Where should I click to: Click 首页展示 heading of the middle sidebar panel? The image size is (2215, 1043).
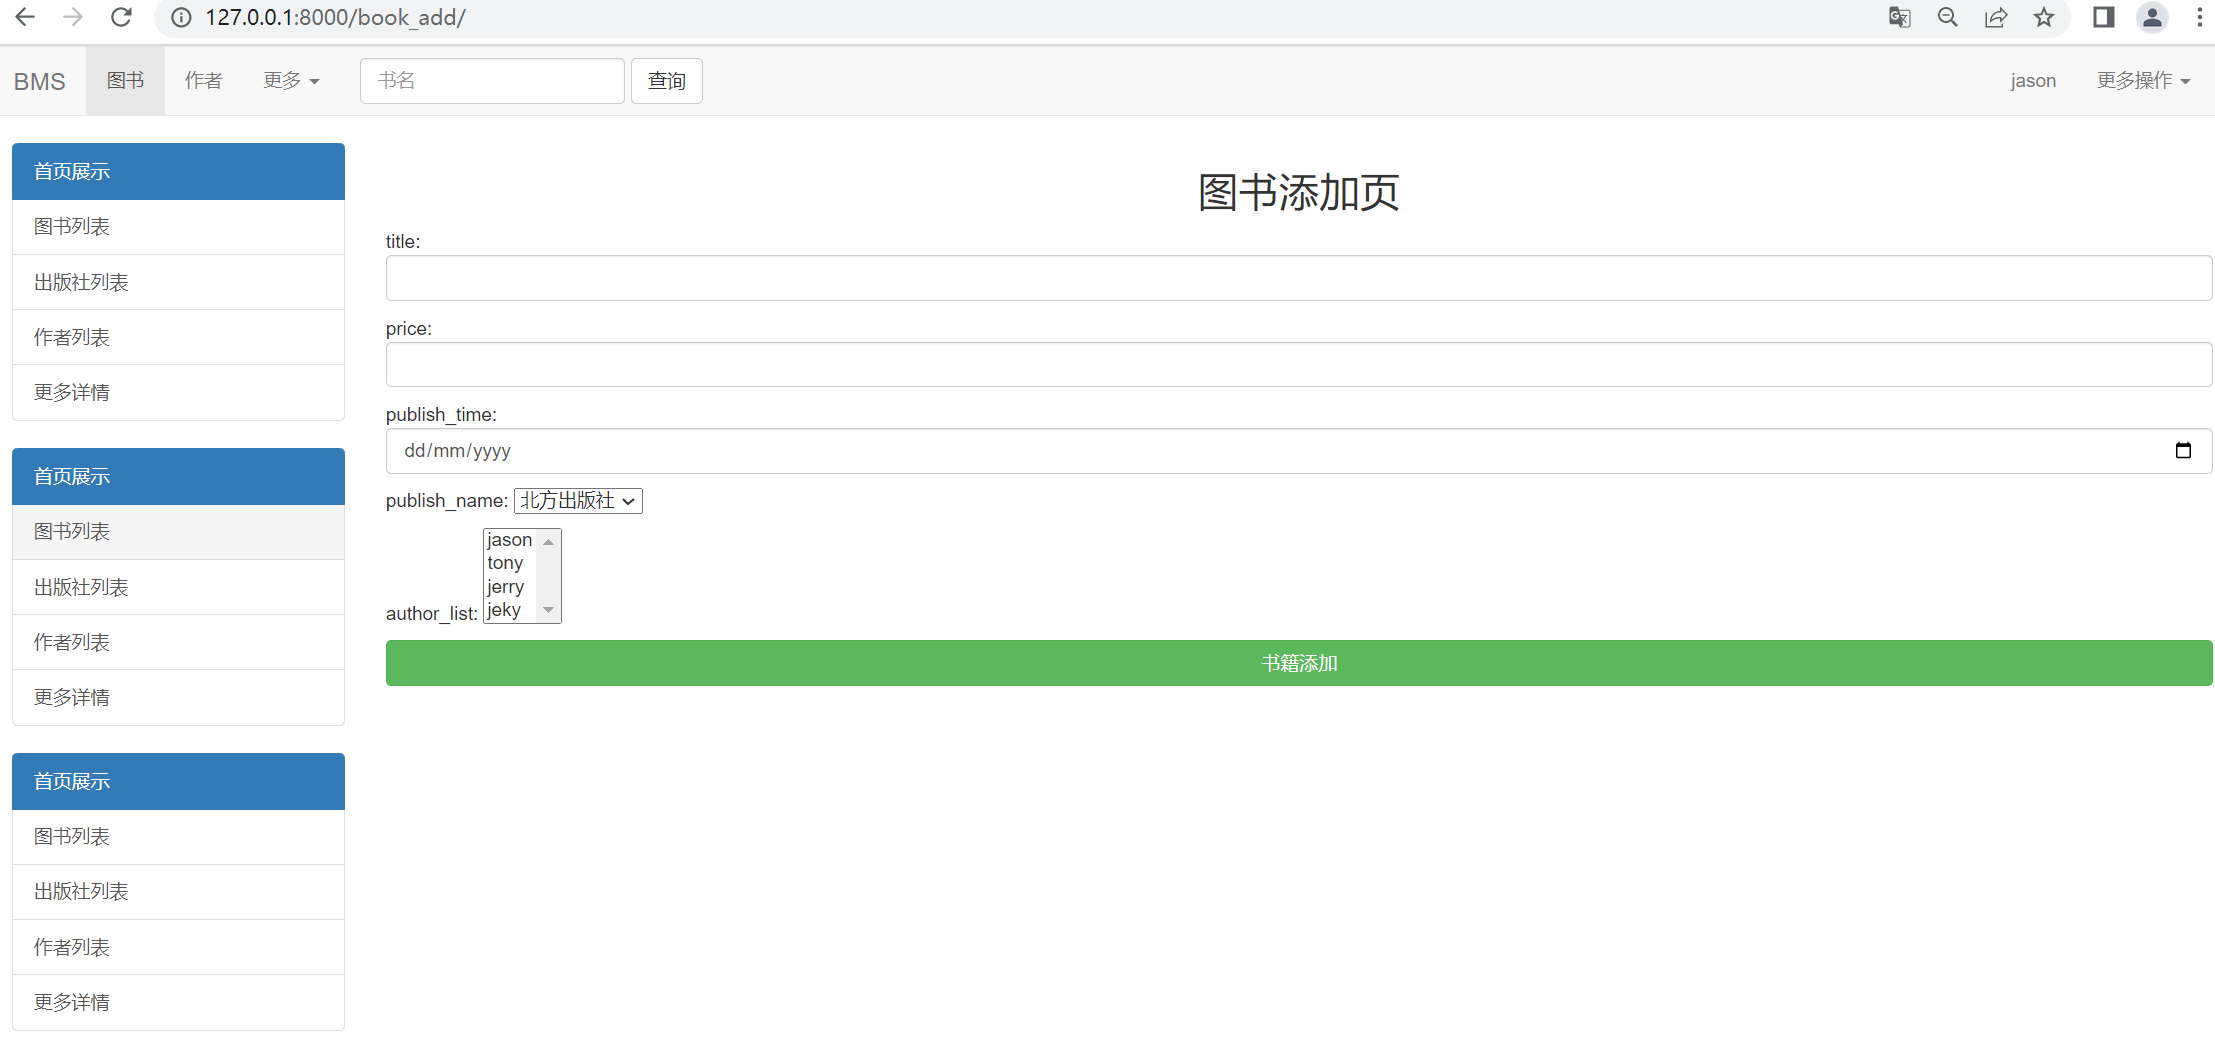click(x=178, y=476)
